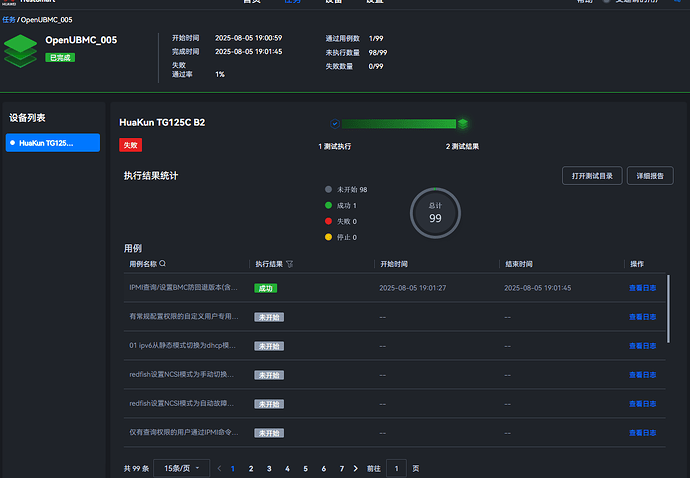Image resolution: width=690 pixels, height=478 pixels.
Task: Go to previous page with left arrow
Action: [218, 468]
